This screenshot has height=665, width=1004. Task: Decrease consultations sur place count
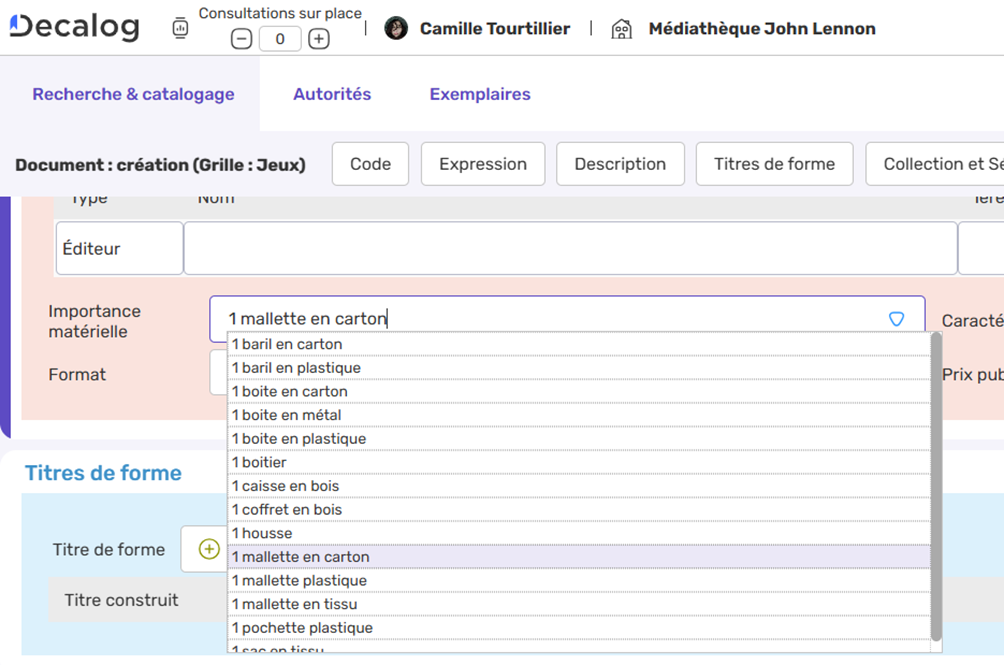point(241,39)
